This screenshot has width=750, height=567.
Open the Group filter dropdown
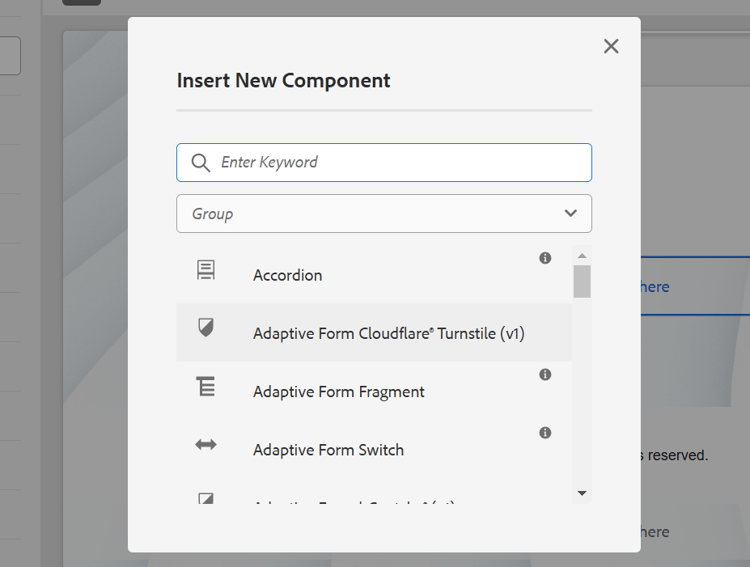[x=384, y=213]
